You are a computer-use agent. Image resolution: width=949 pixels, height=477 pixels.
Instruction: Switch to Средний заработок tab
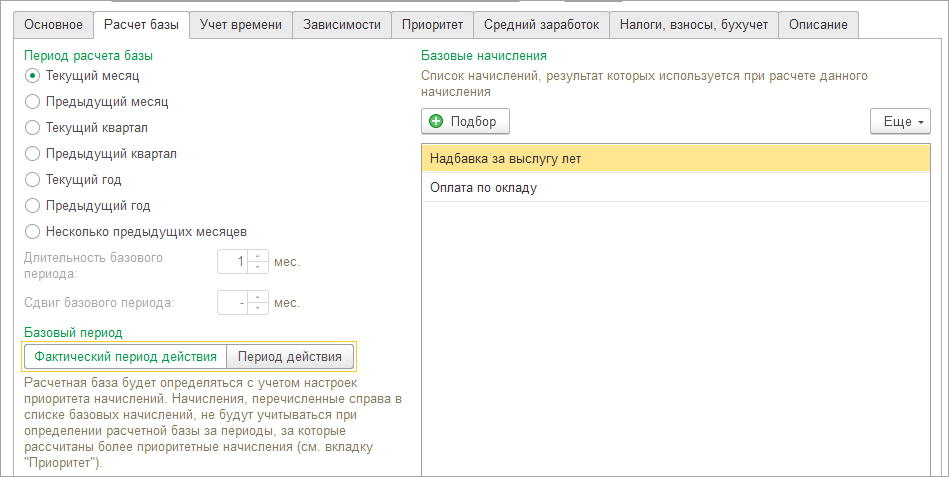[x=540, y=24]
